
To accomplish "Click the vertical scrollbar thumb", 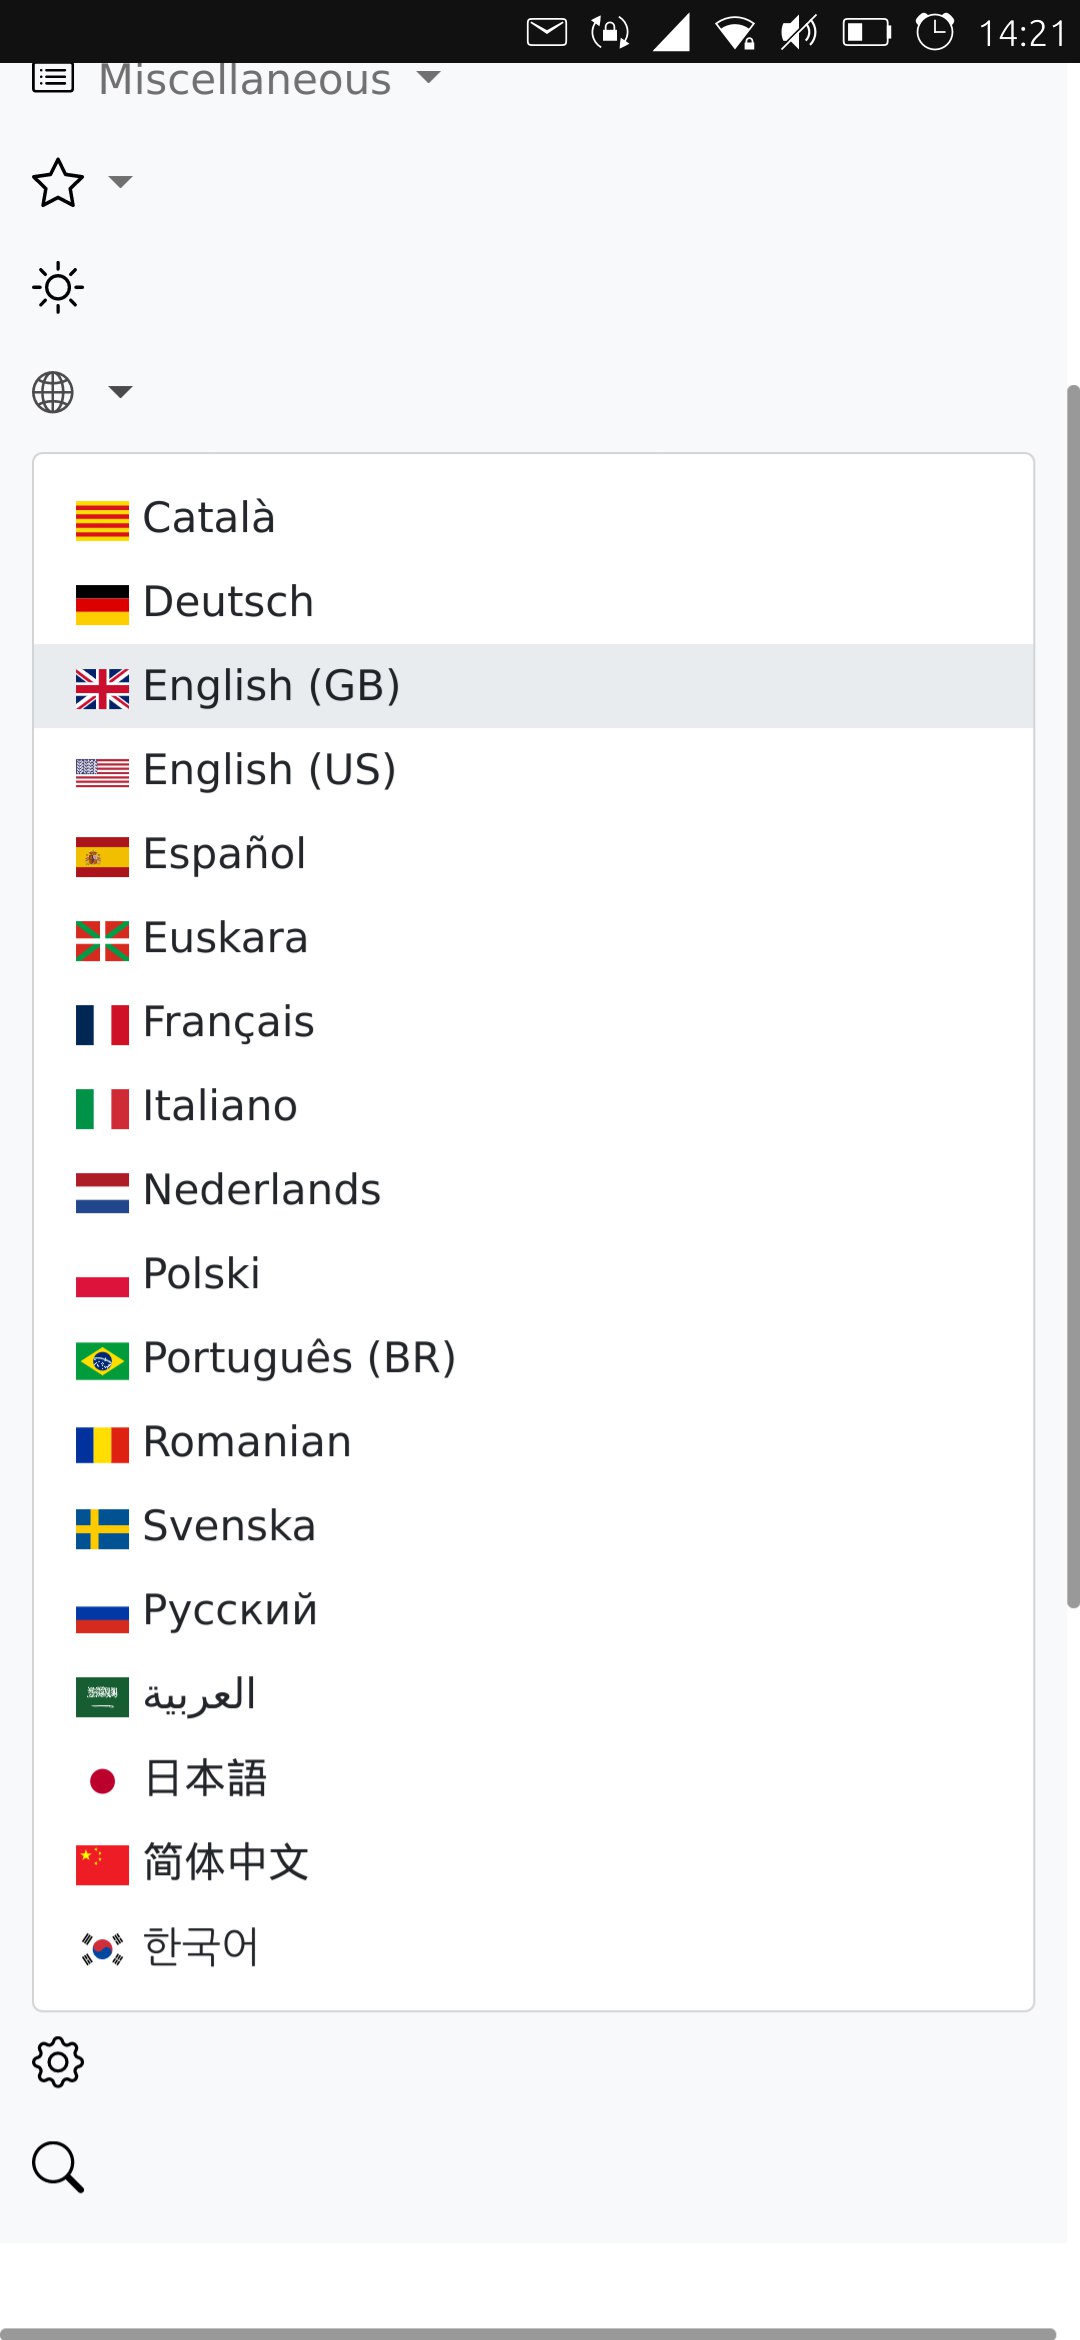I will [x=1073, y=996].
